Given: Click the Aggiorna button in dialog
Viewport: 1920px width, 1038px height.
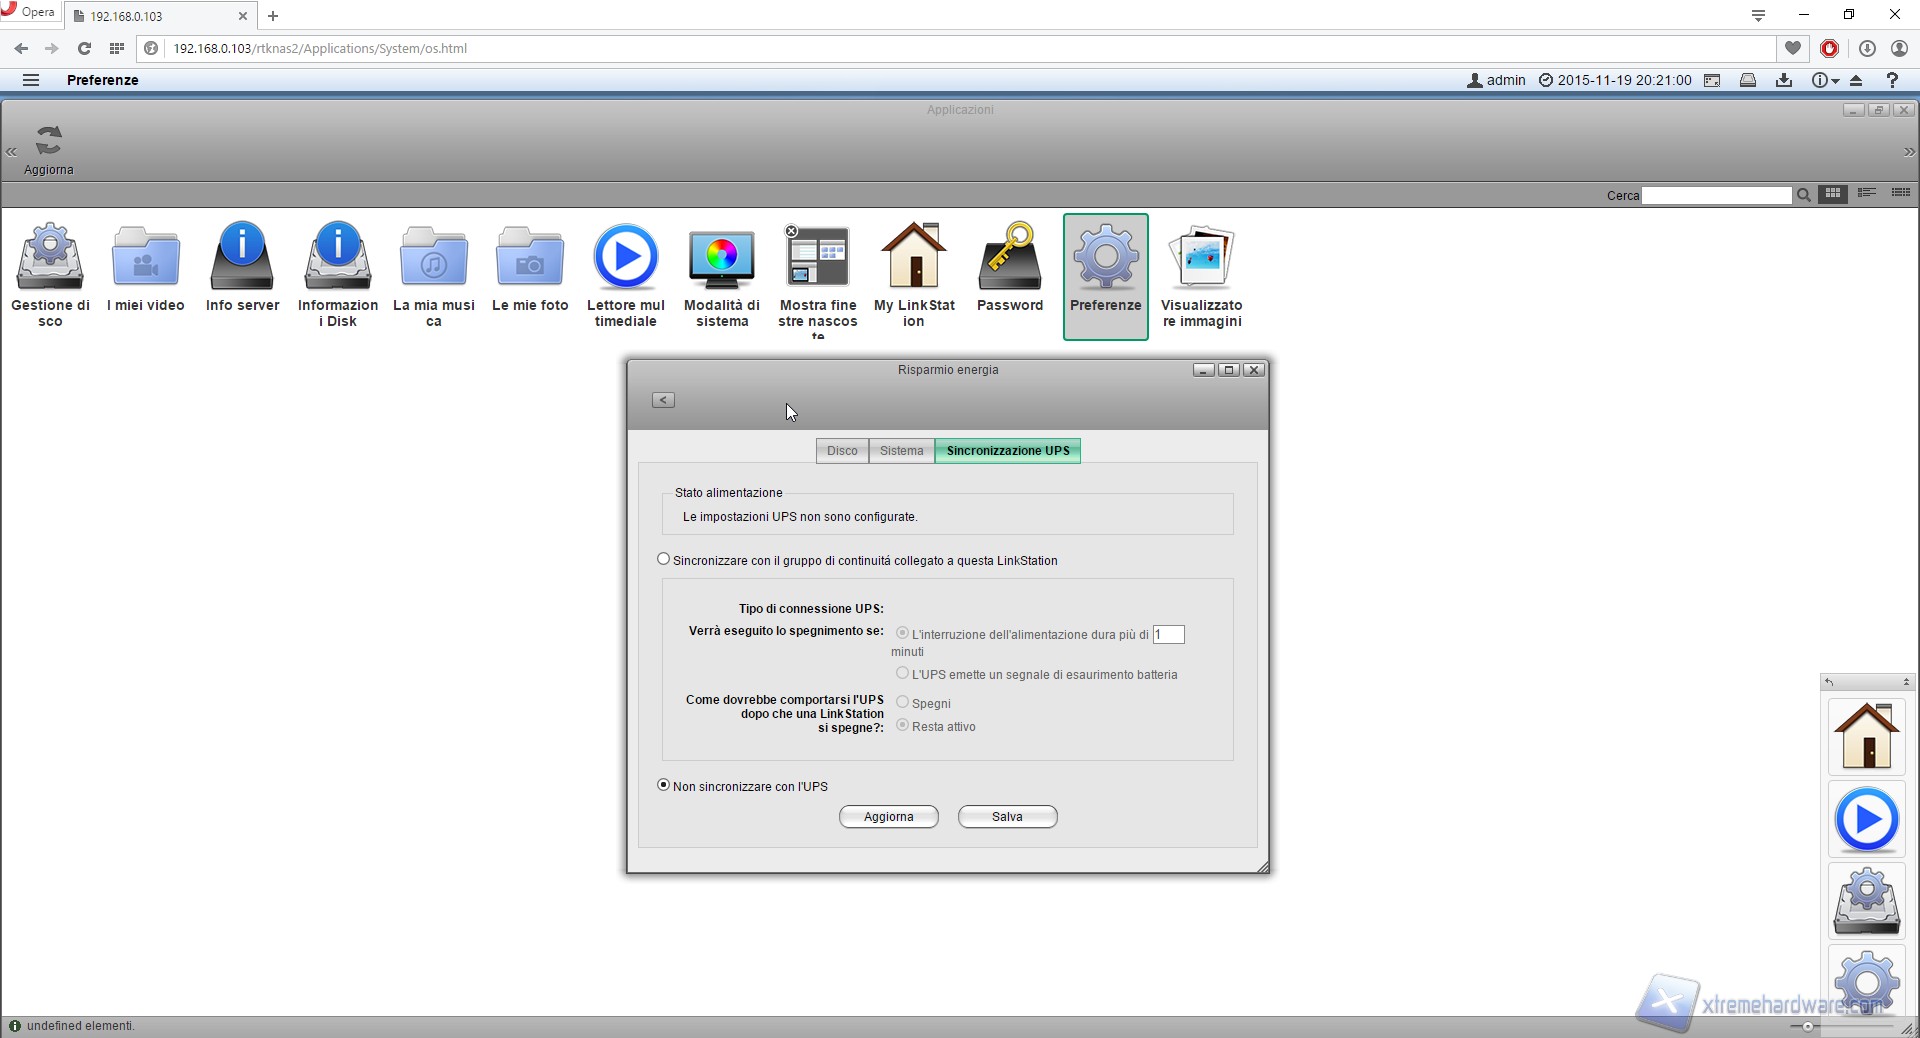Looking at the screenshot, I should [888, 817].
